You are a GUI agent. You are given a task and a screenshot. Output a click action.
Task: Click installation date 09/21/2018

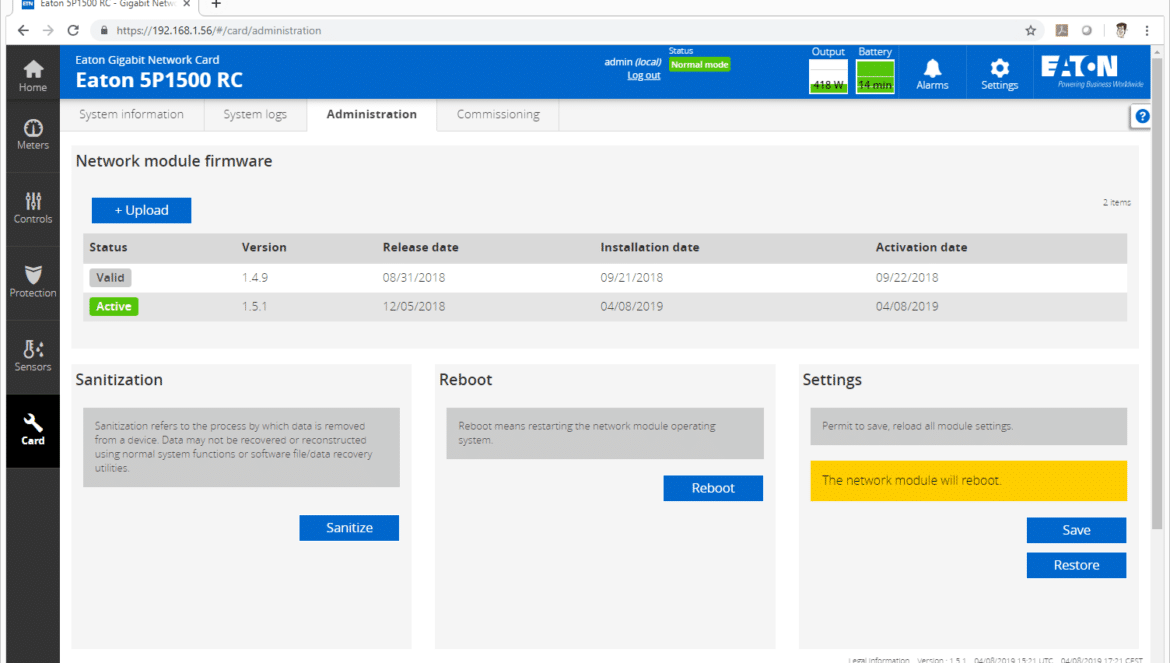click(631, 277)
